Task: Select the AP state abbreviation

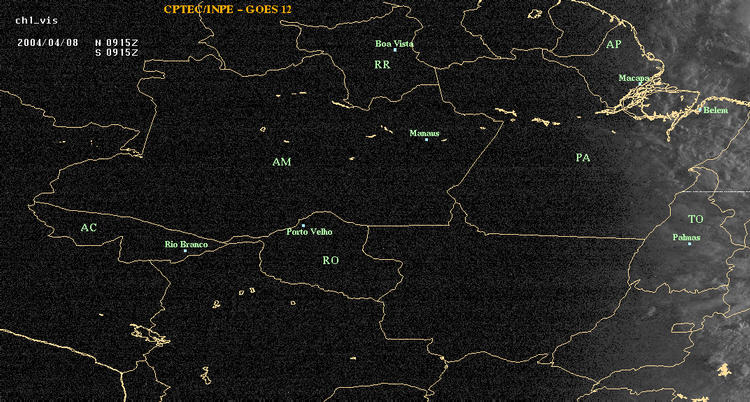Action: (614, 45)
